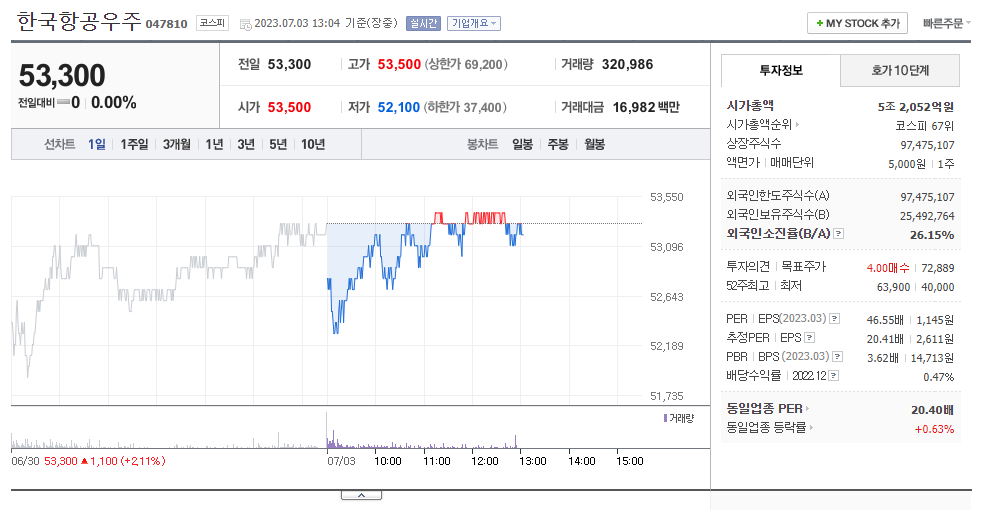Click the 동일업종 PER value 20.40배

(933, 410)
